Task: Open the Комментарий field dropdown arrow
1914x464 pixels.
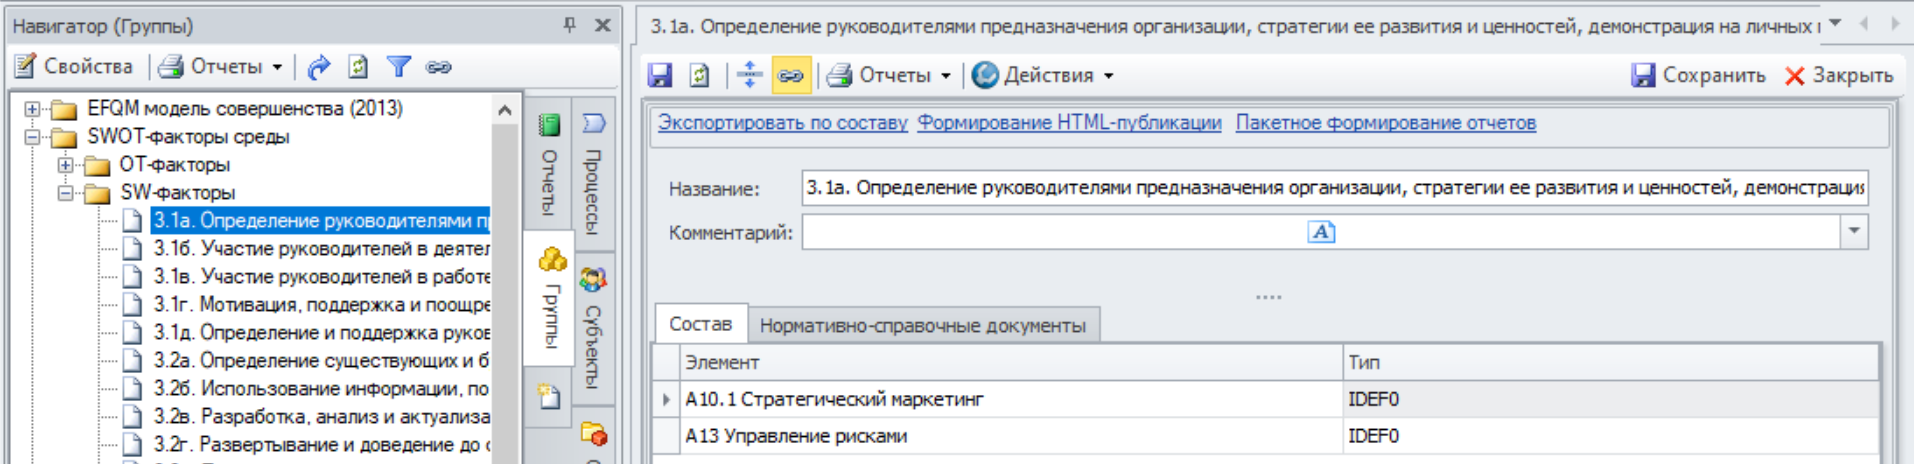Action: pos(1854,232)
